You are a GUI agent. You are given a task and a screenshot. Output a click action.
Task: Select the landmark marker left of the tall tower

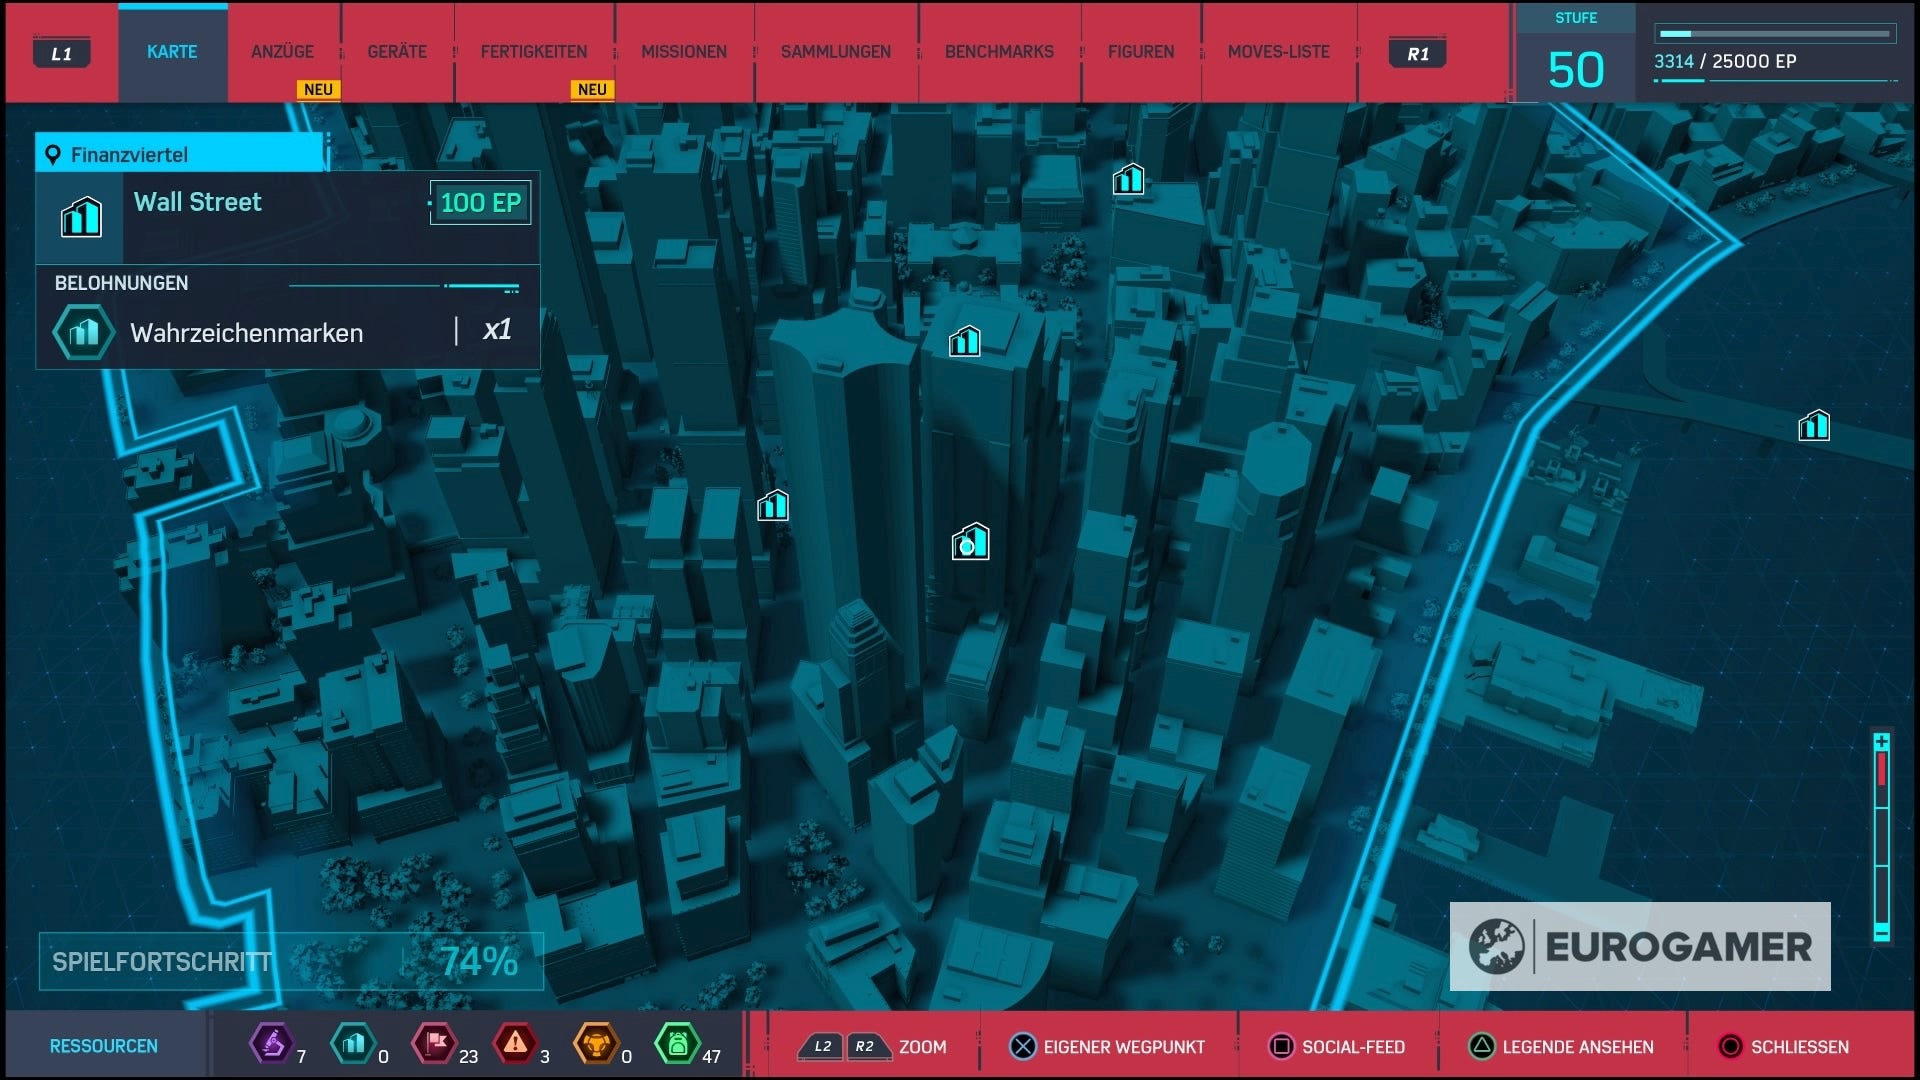(x=773, y=506)
